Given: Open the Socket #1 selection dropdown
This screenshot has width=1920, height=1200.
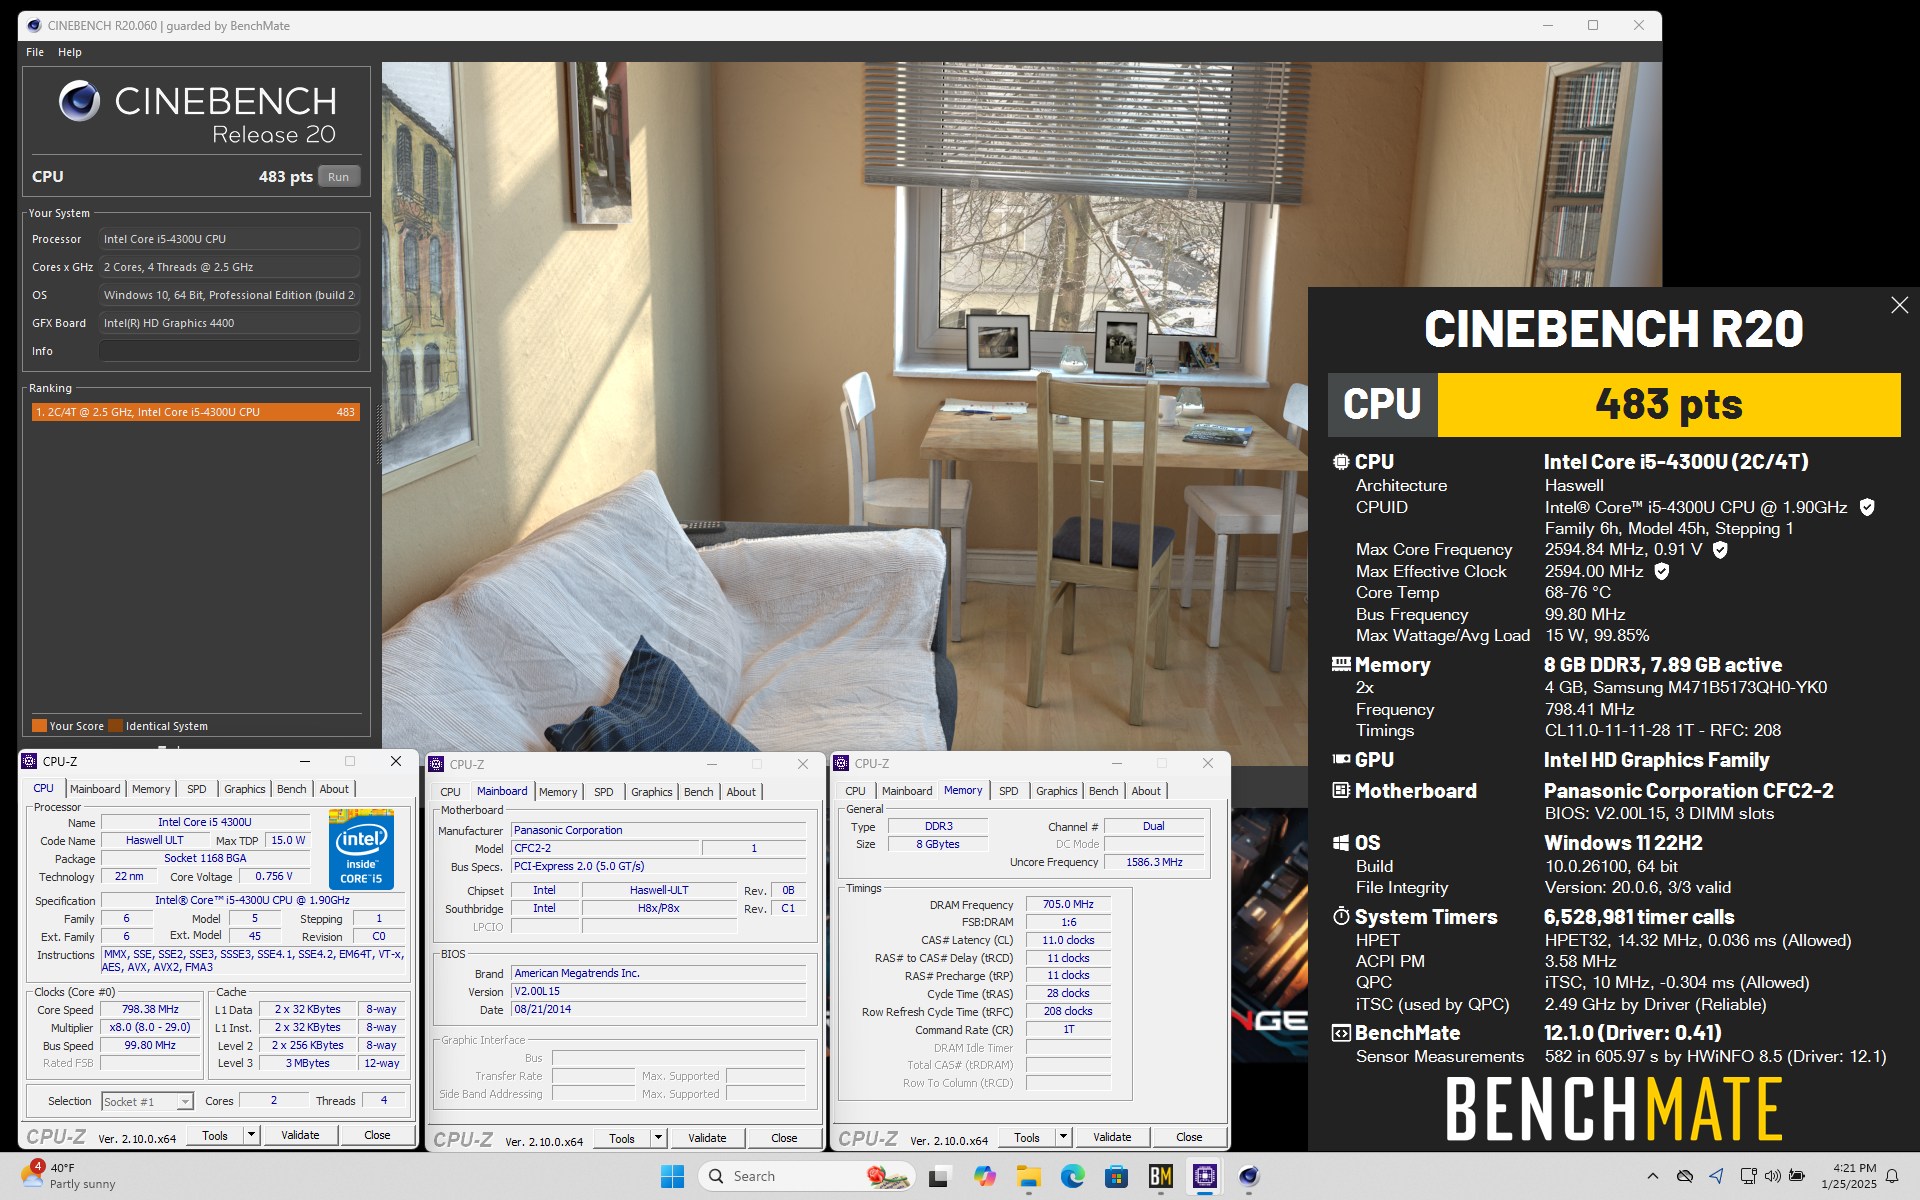Looking at the screenshot, I should pos(147,1101).
